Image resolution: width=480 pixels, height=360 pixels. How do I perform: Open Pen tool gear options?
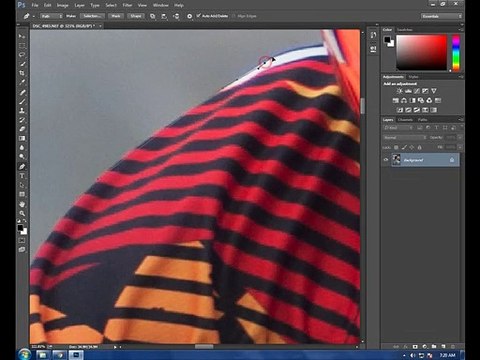click(x=189, y=16)
